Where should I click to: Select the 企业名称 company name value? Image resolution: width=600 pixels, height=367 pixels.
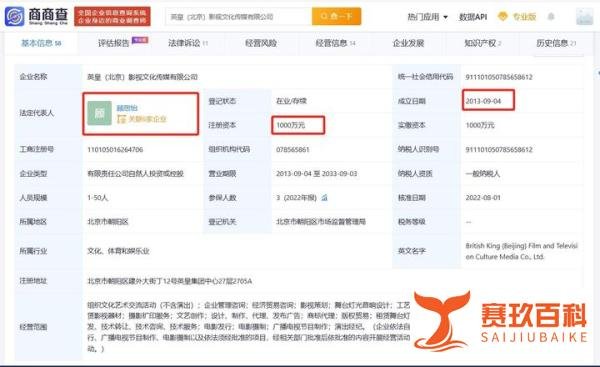[142, 77]
